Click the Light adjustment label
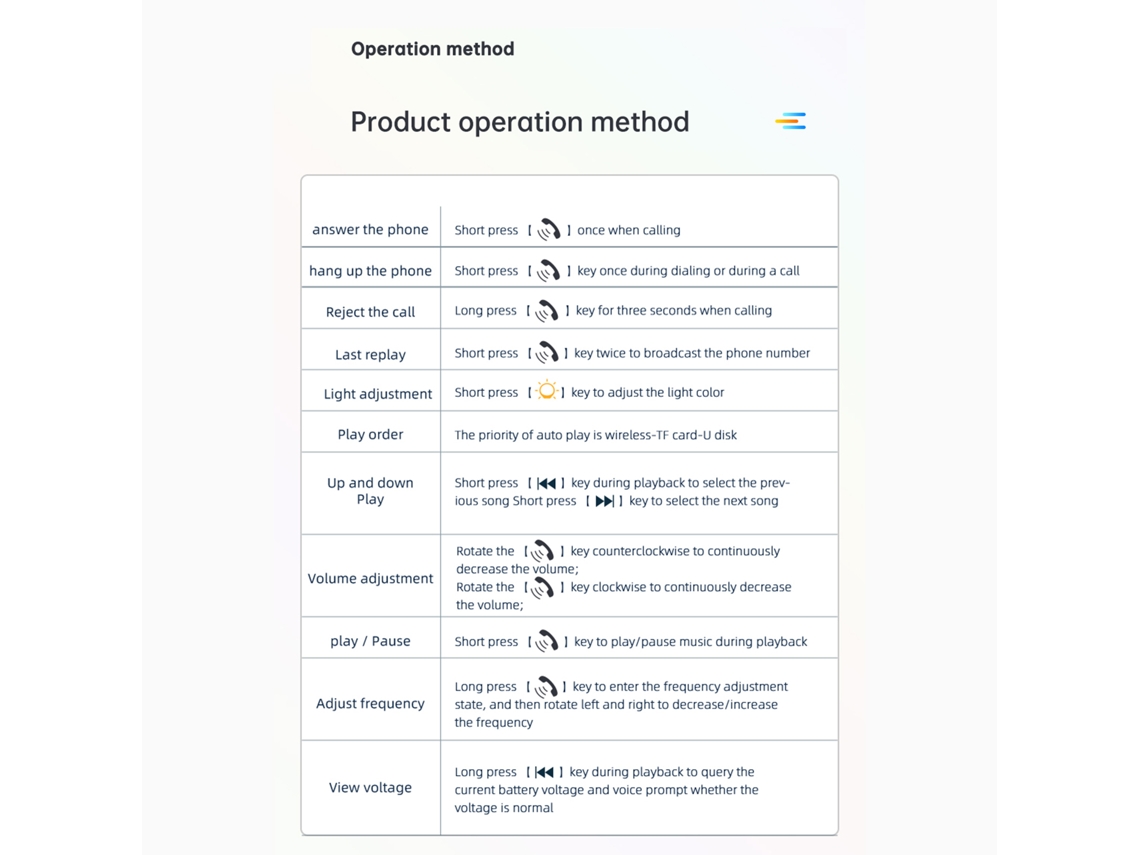The width and height of the screenshot is (1140, 855). click(378, 393)
